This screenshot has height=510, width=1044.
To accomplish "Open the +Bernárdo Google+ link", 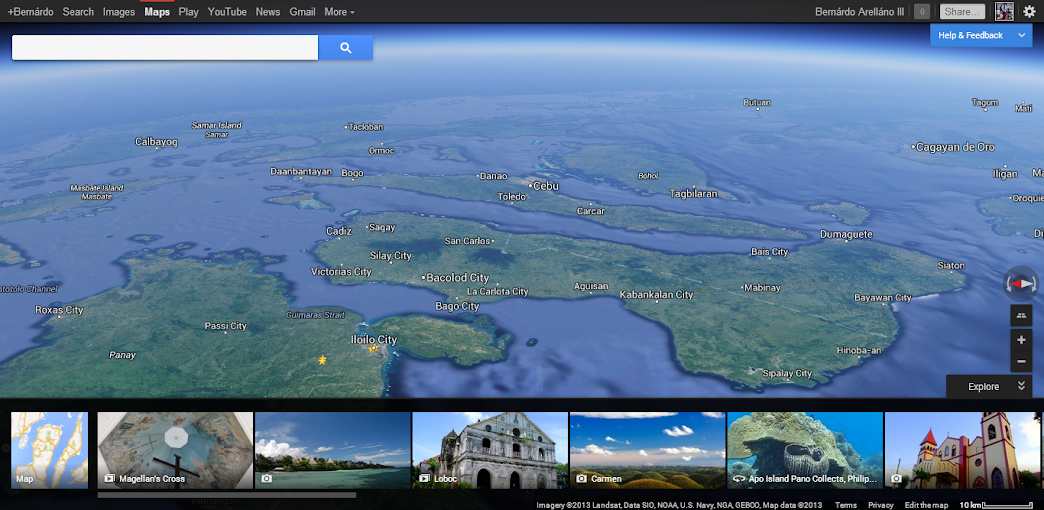I will (x=31, y=12).
